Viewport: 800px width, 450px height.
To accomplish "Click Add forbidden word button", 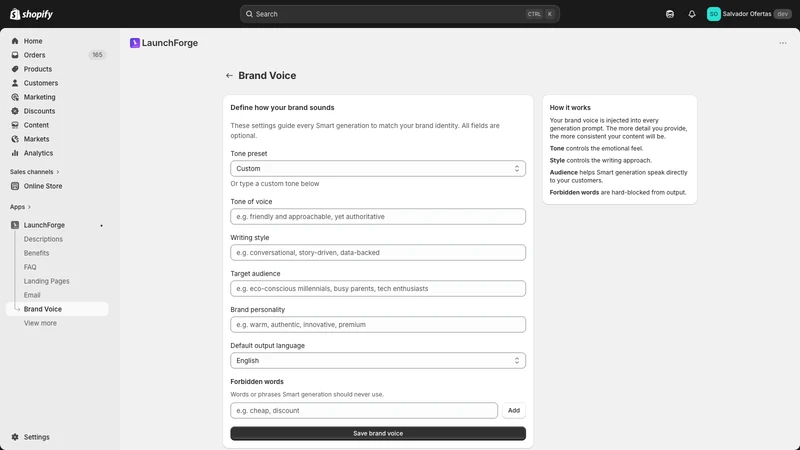I will [514, 410].
